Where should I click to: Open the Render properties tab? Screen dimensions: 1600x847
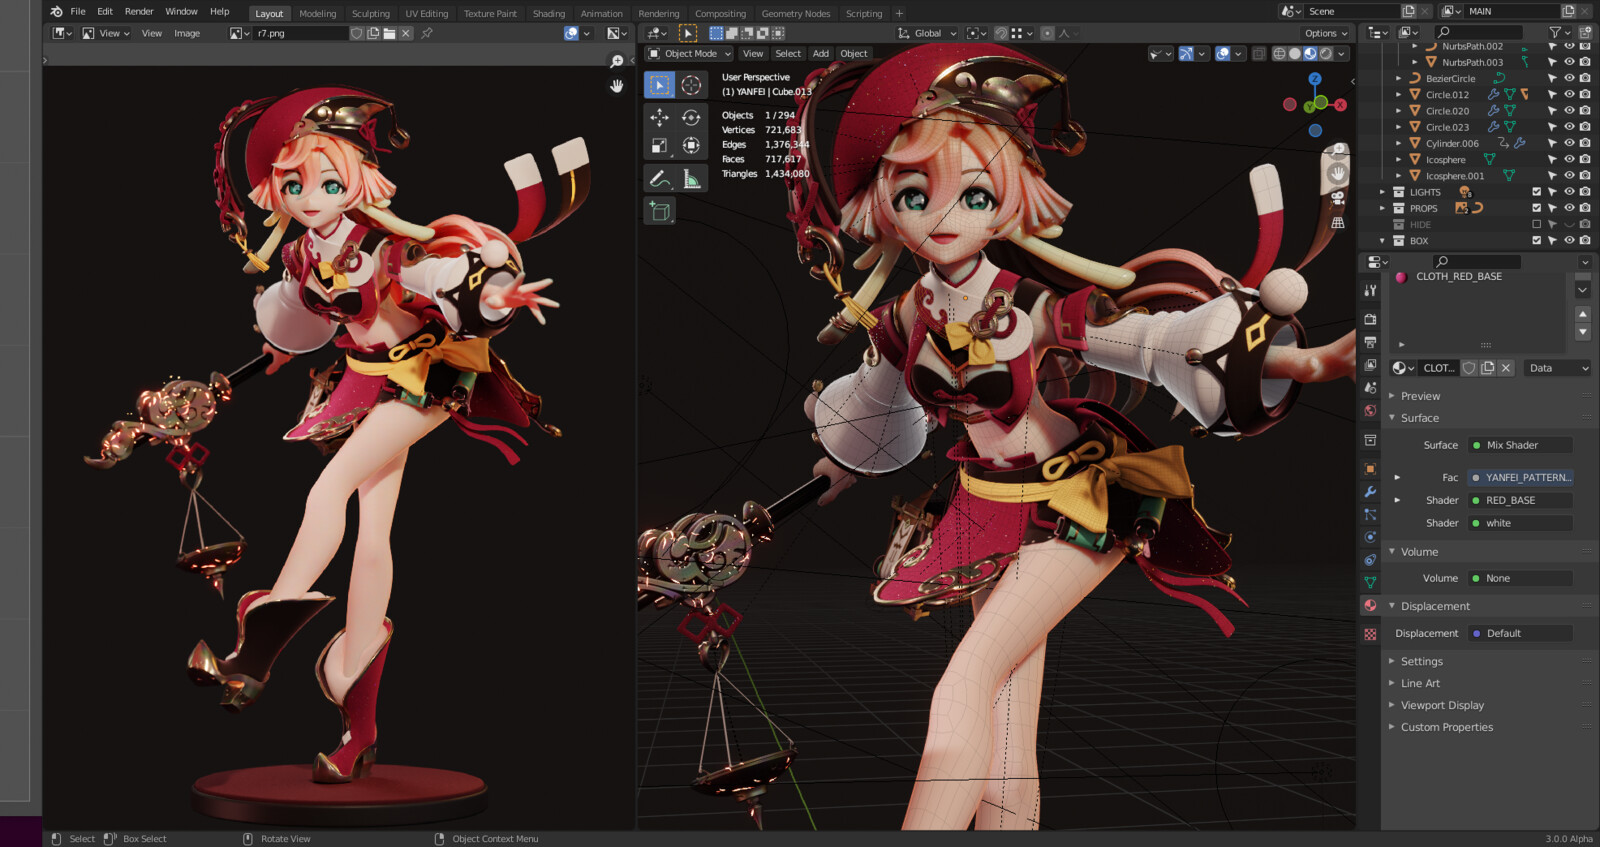tap(1370, 319)
